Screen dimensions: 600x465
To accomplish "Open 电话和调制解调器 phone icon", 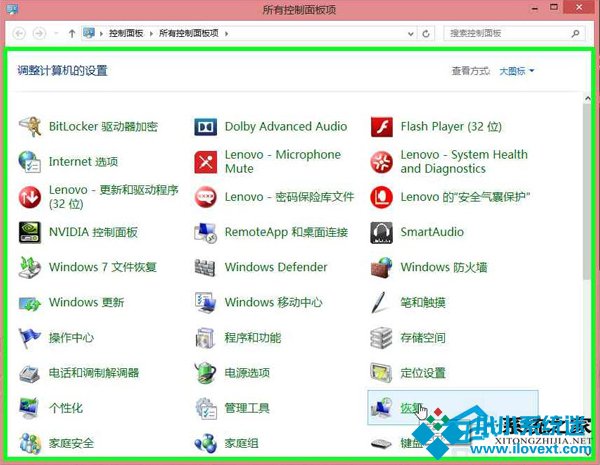I will coord(30,373).
